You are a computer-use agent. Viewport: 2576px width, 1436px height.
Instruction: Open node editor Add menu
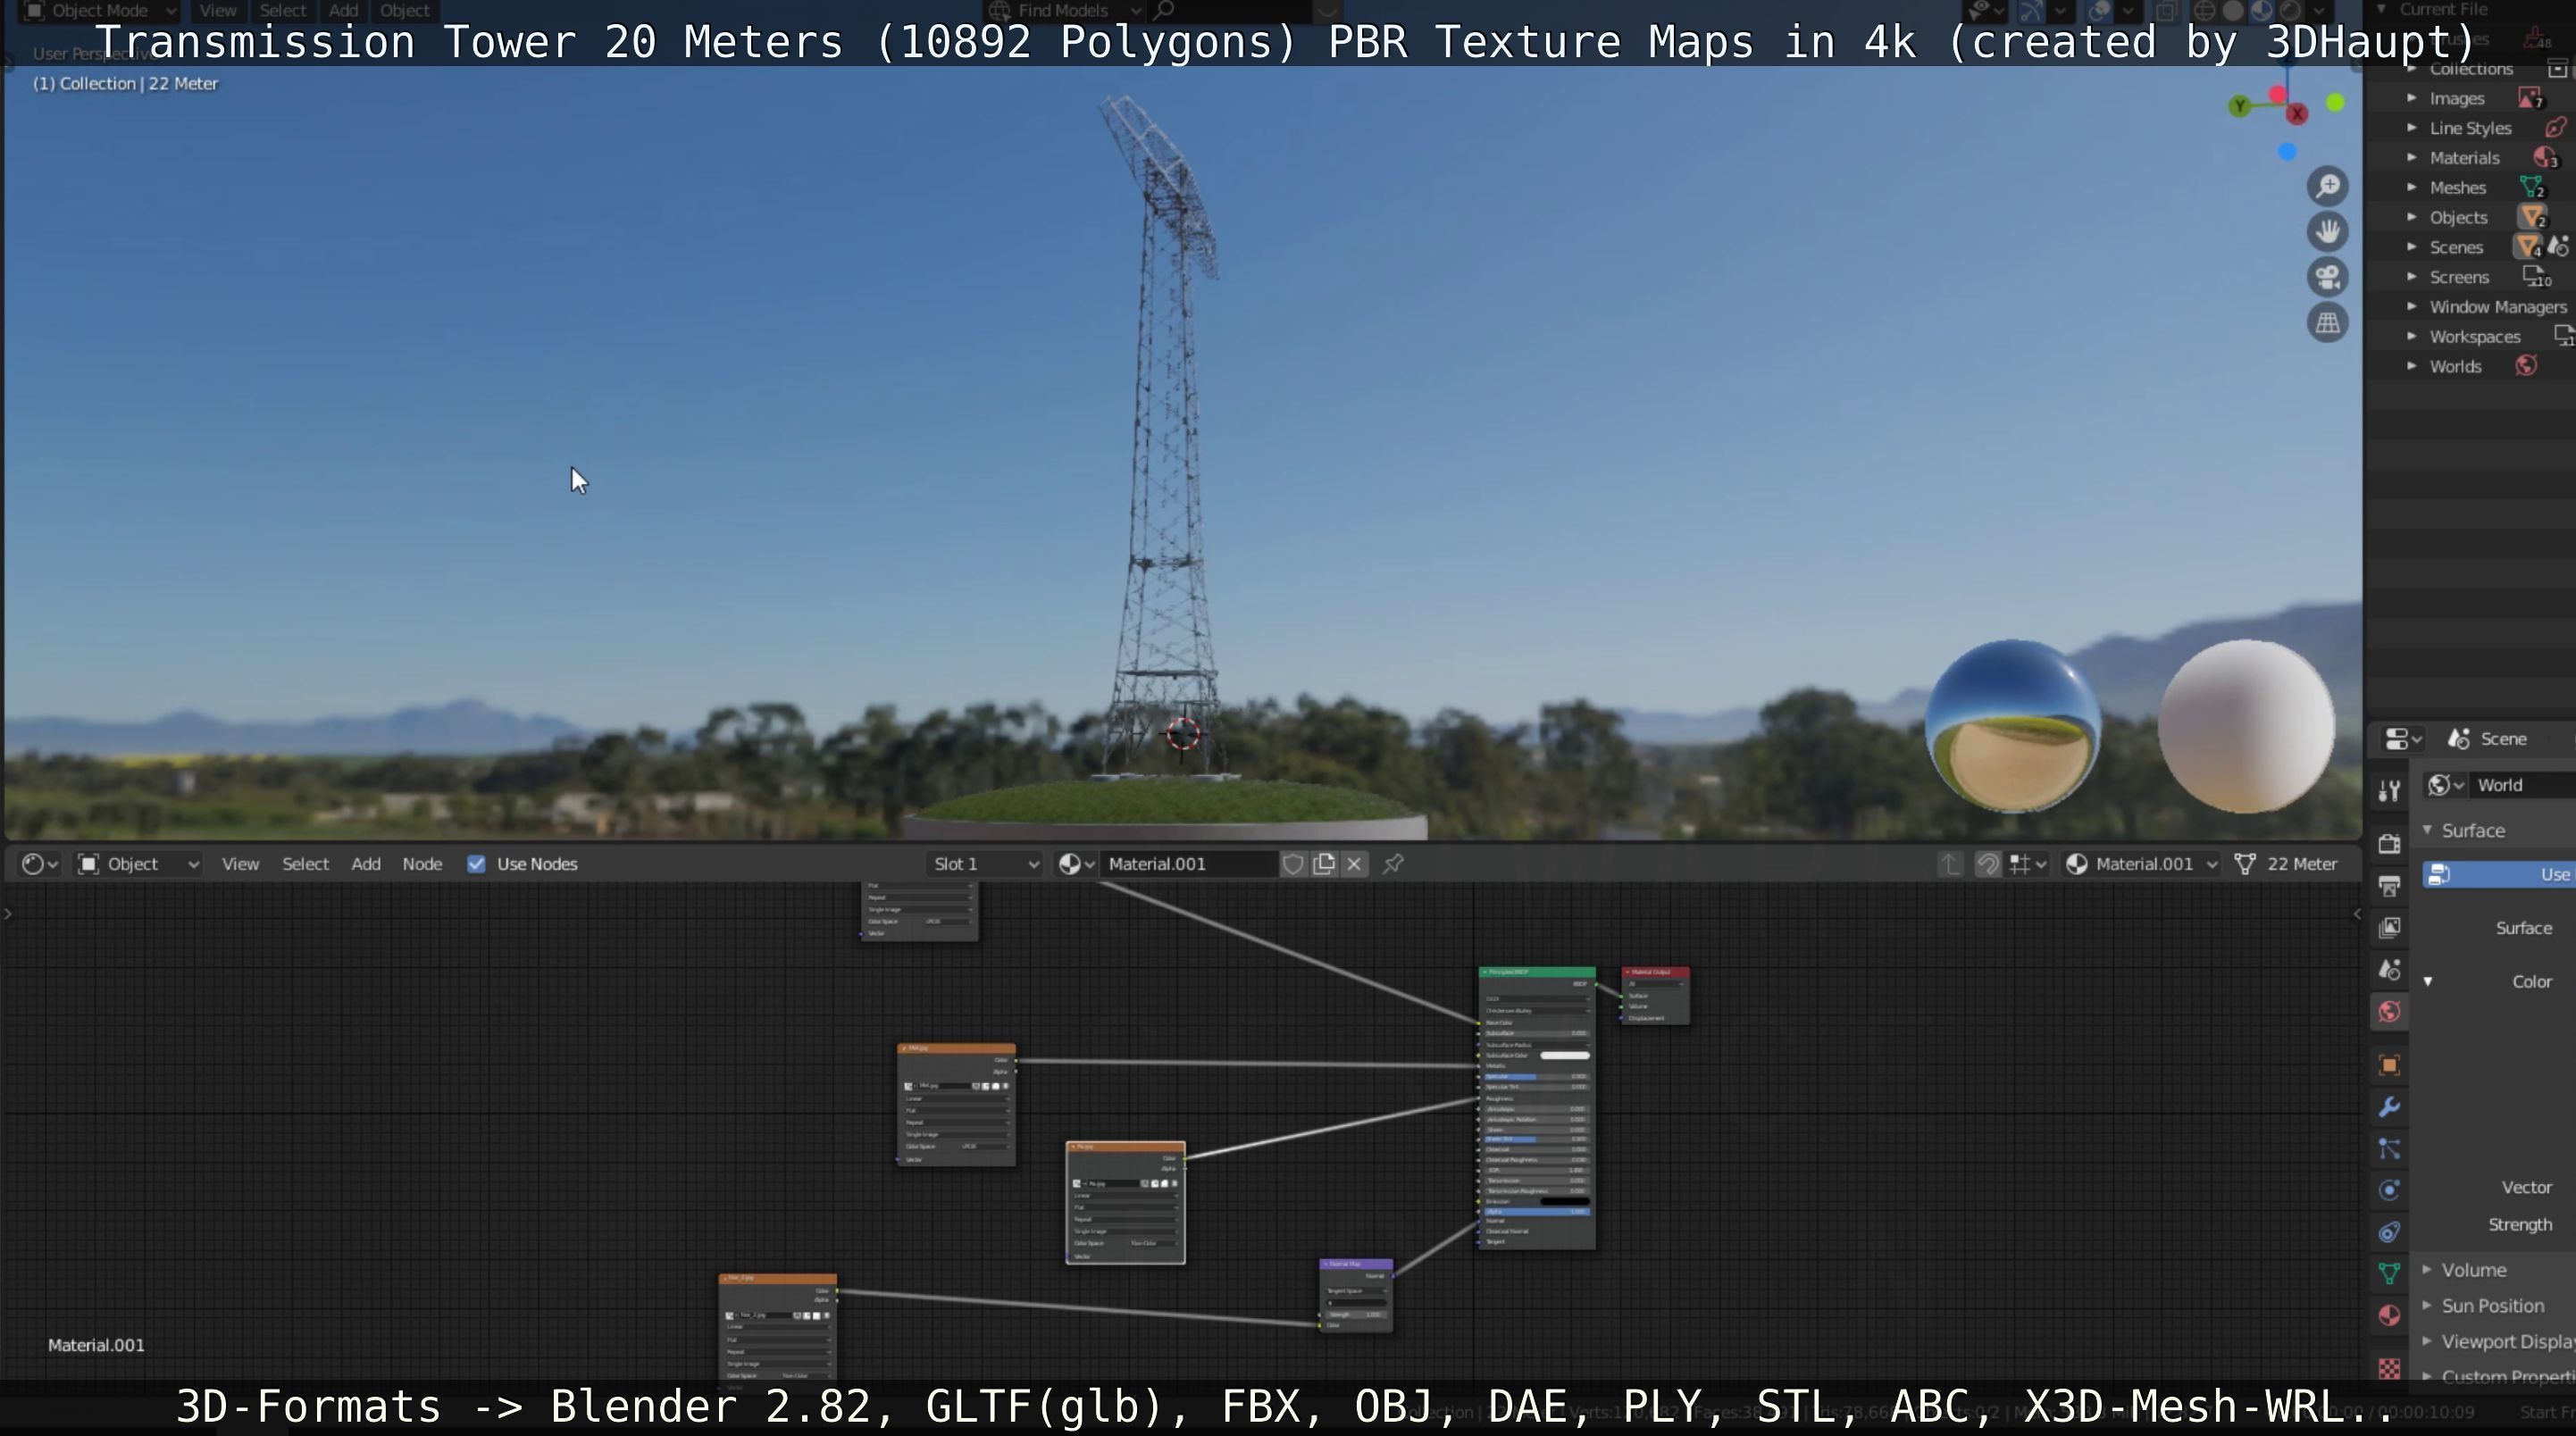(365, 864)
